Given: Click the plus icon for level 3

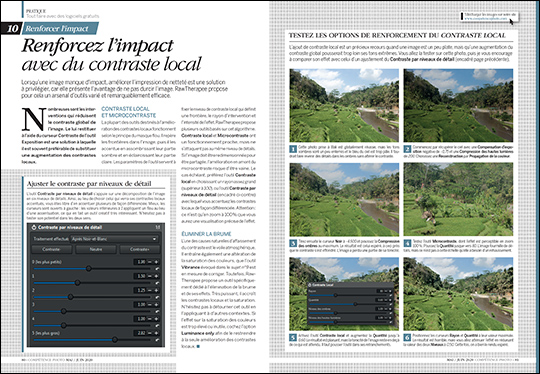Looking at the screenshot, I should (156, 305).
